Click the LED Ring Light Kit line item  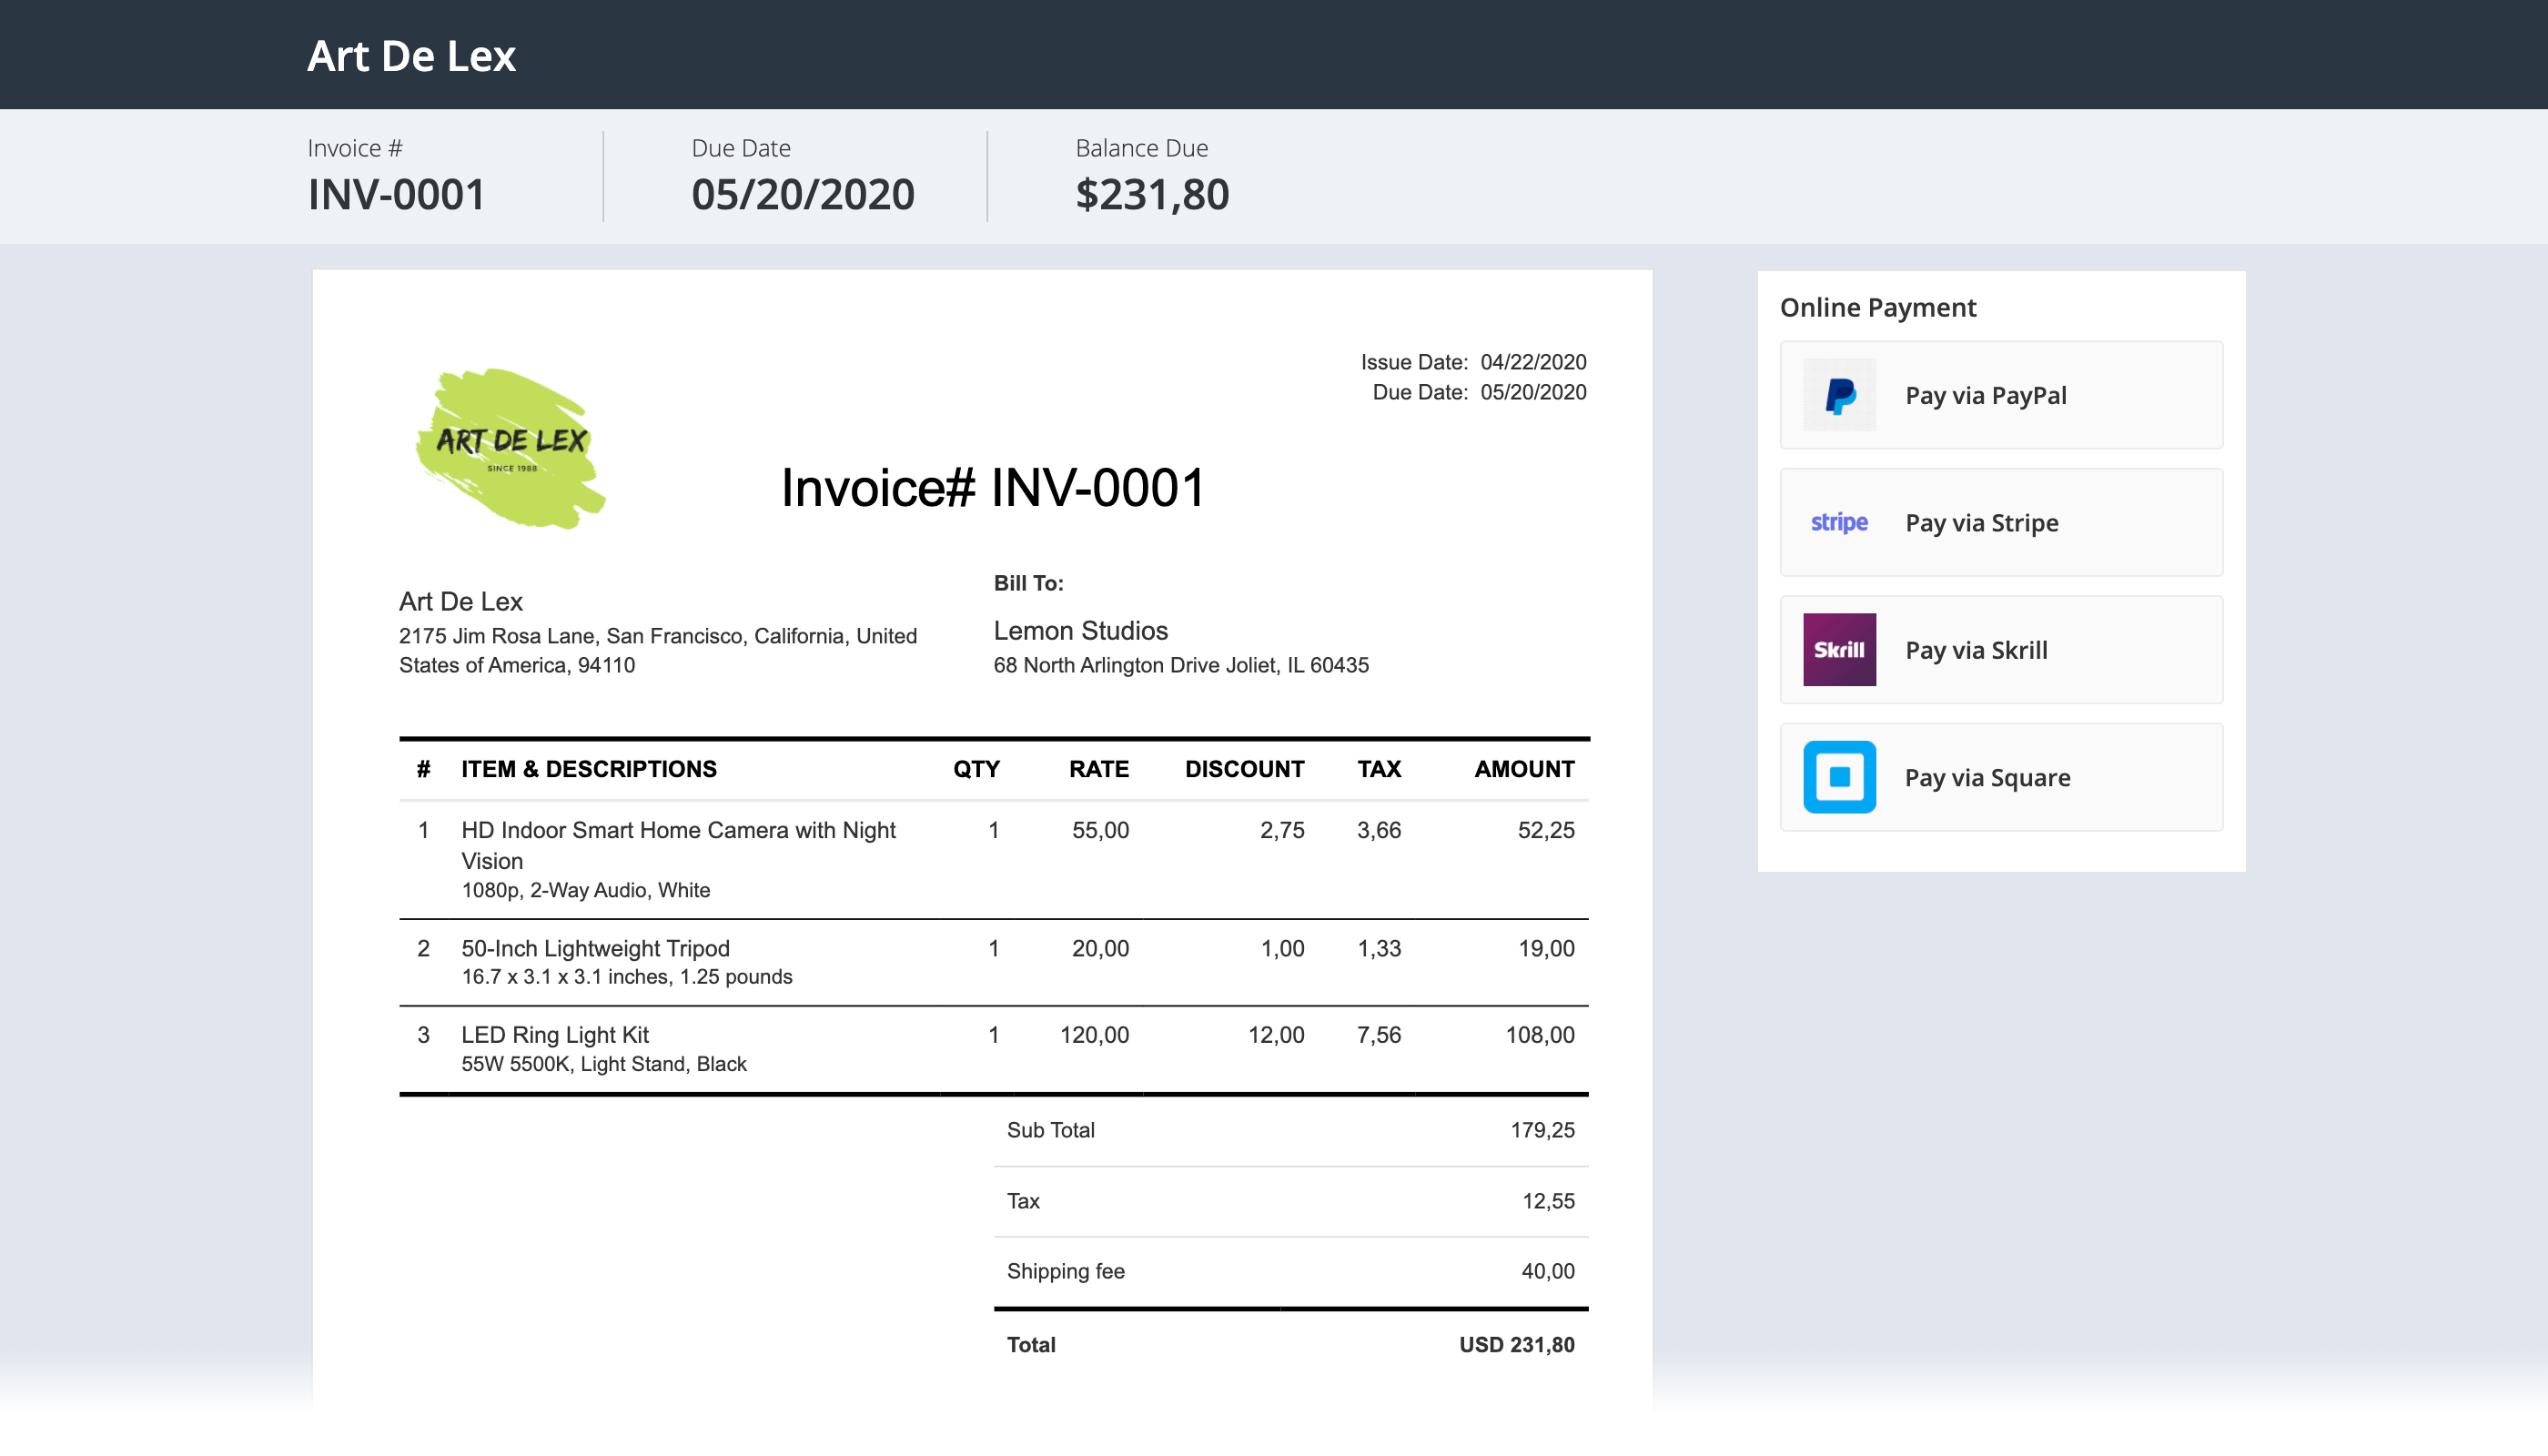point(555,1035)
